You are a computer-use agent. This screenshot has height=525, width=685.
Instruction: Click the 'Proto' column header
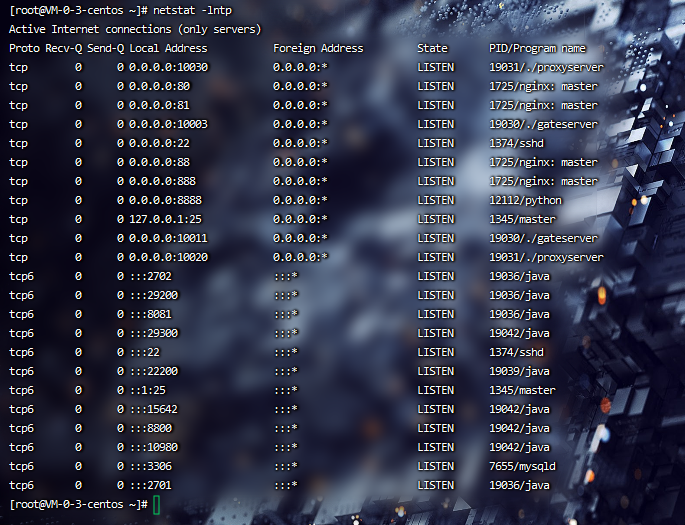click(x=25, y=48)
